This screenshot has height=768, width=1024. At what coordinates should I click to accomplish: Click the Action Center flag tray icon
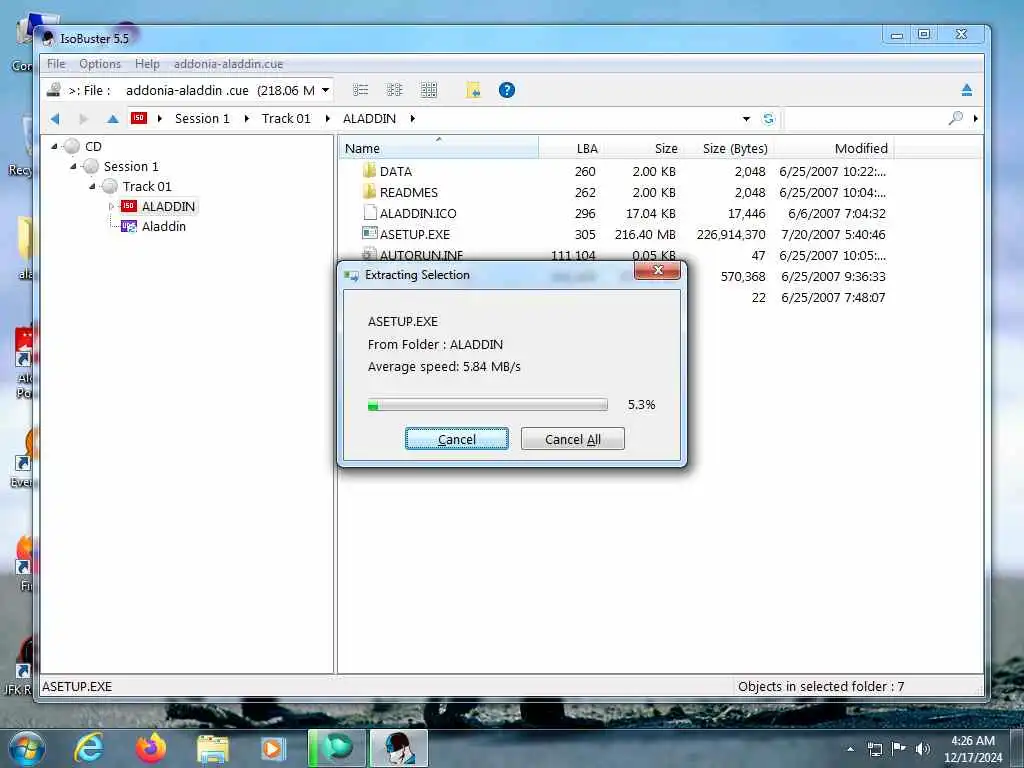point(899,748)
